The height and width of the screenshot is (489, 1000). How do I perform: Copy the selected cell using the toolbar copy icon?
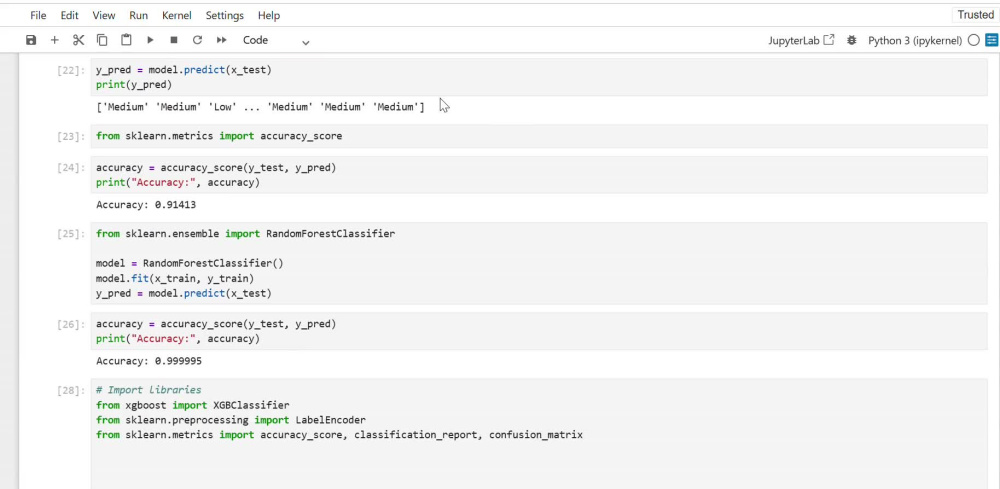point(102,40)
